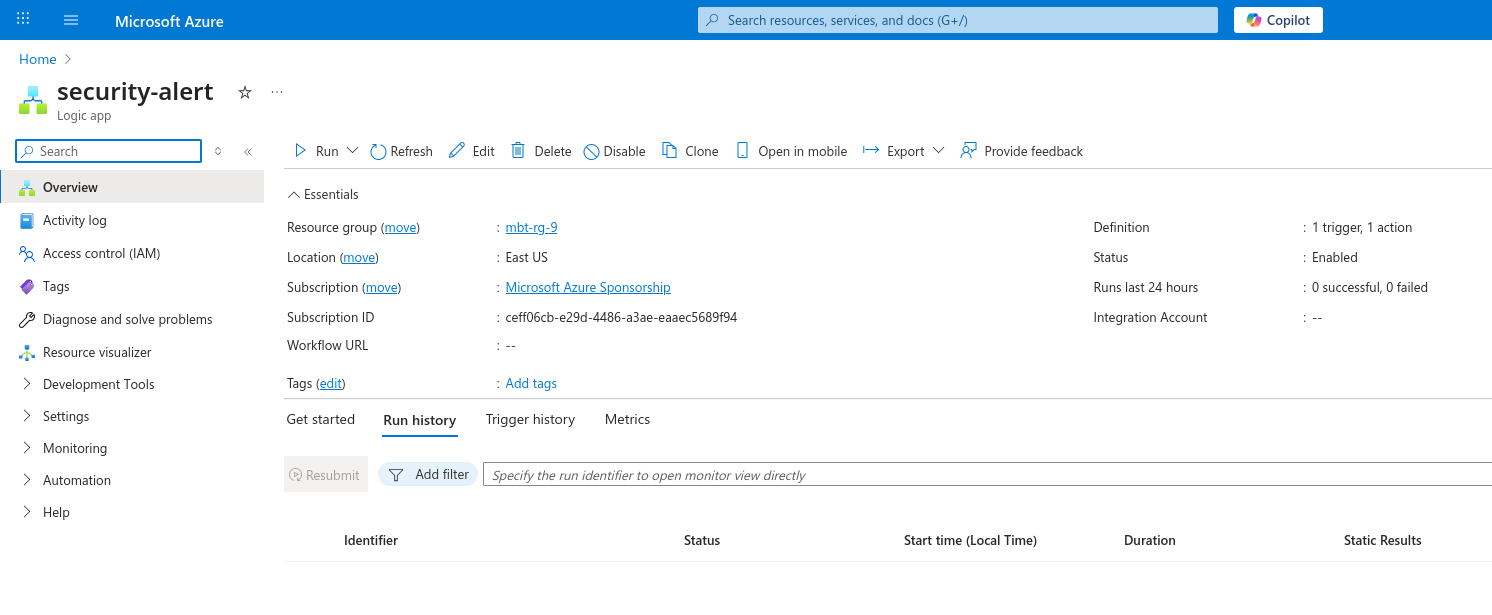Screen dimensions: 1492x615
Task: Click '0 successful, 0 failed' runs value
Action: click(1370, 288)
